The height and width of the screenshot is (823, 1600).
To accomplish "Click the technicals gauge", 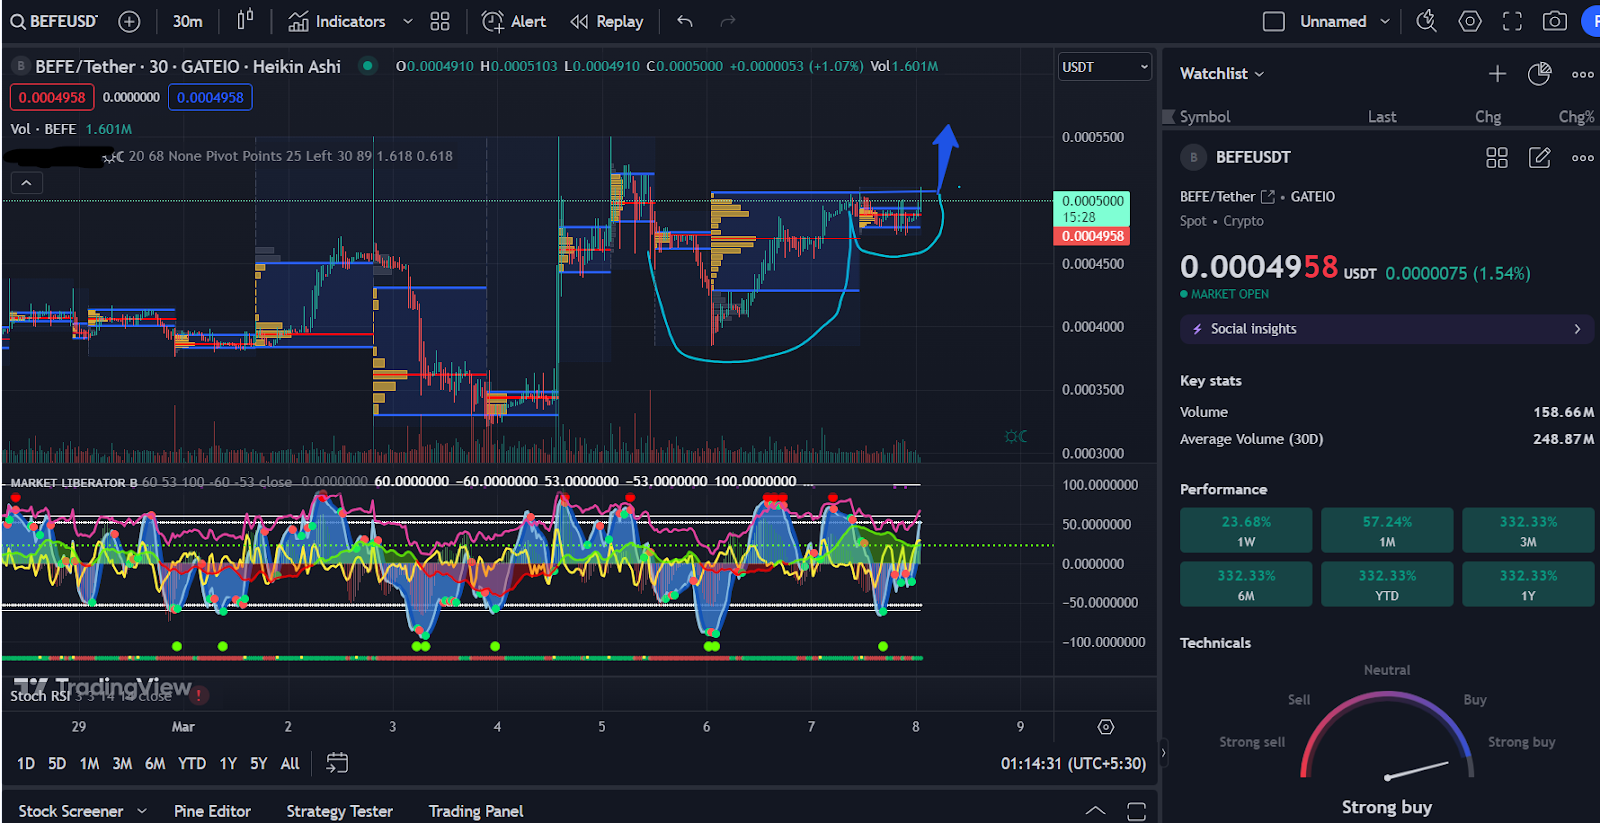I will pyautogui.click(x=1387, y=737).
